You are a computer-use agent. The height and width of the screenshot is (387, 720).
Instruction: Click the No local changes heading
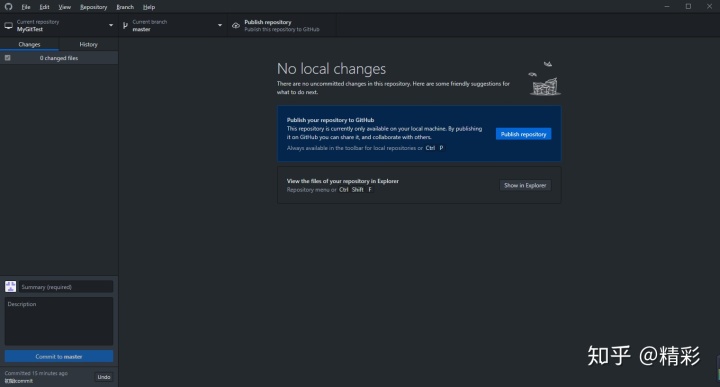[331, 69]
